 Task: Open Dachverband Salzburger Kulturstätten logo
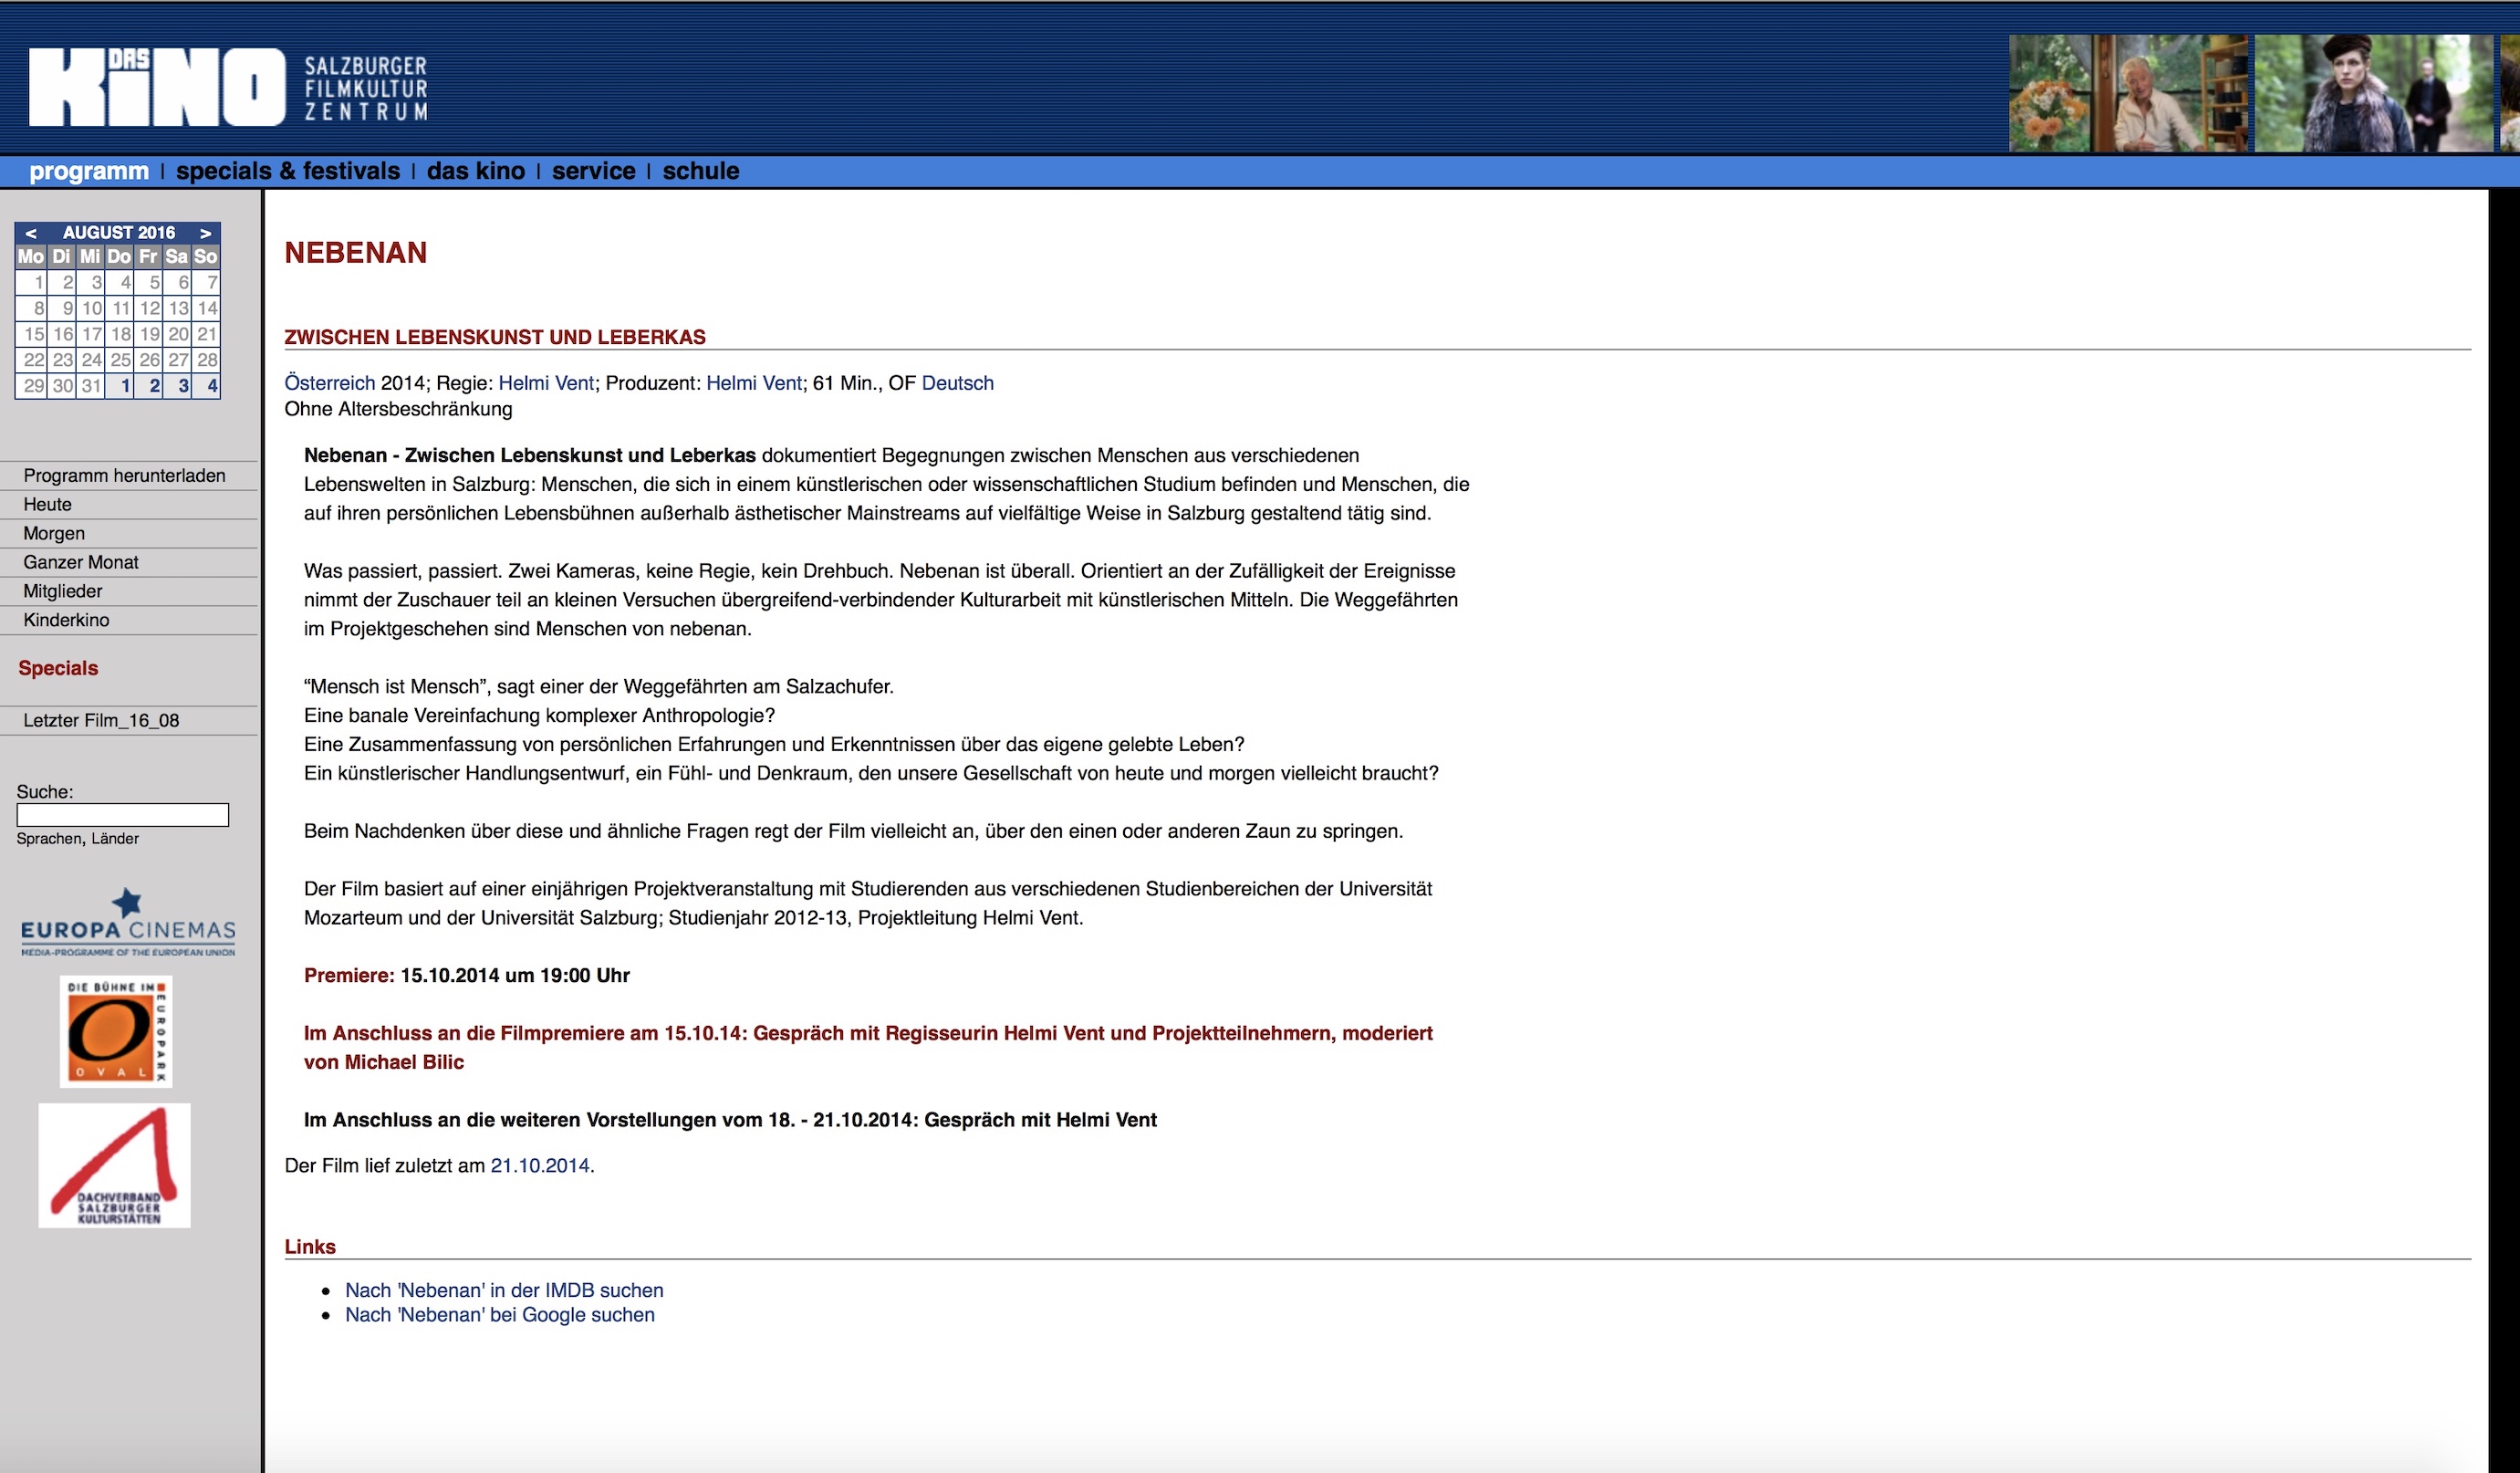click(x=115, y=1165)
